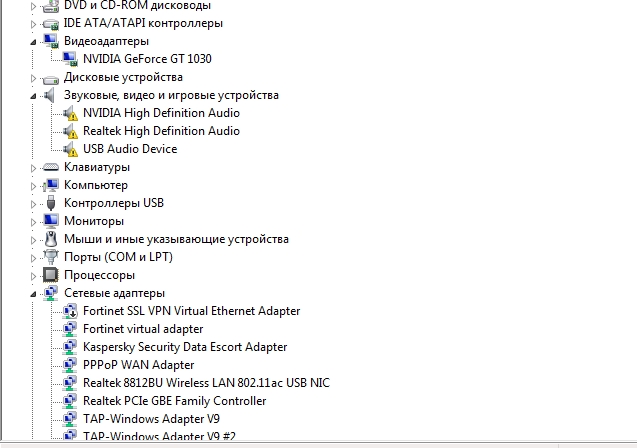The image size is (637, 448).
Task: Select the Порты (COM и LPT) label
Action: (118, 257)
